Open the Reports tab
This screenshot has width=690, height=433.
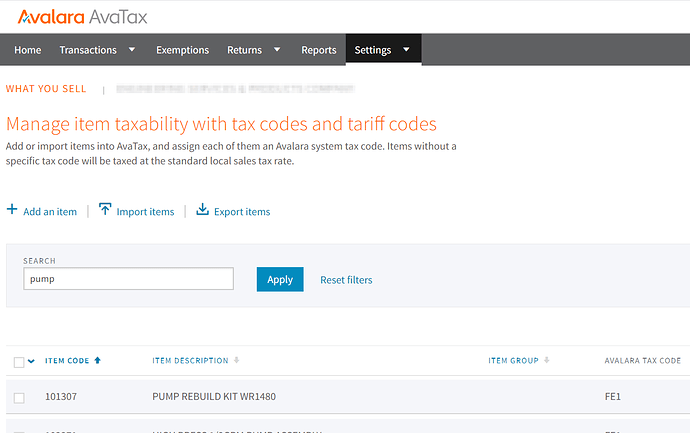coord(319,50)
